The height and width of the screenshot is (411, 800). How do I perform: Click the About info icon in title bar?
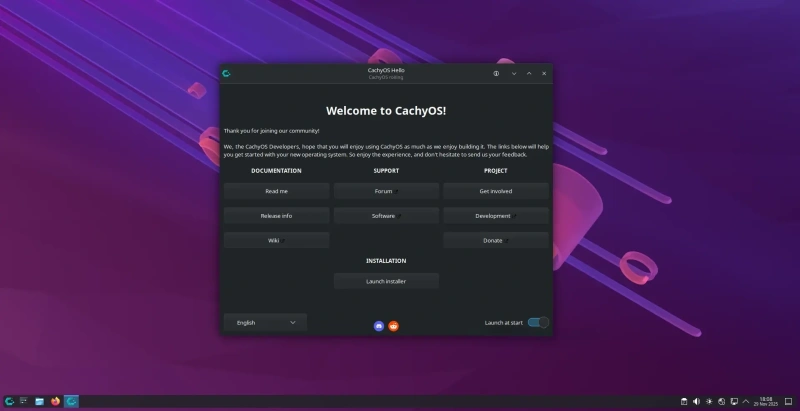pos(496,73)
